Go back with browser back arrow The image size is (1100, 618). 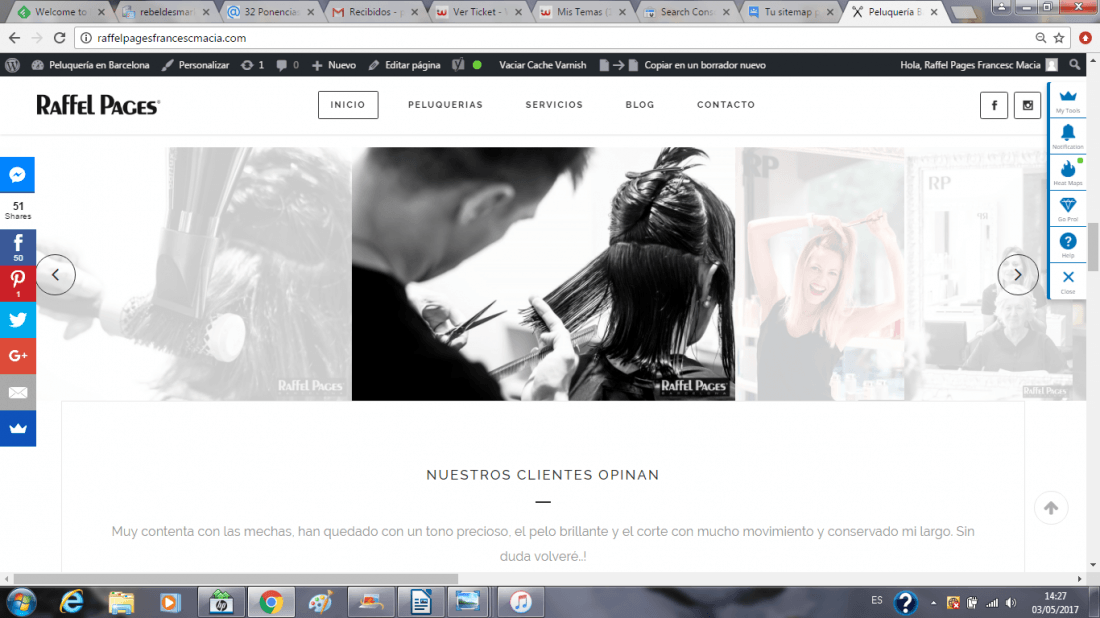[x=14, y=38]
